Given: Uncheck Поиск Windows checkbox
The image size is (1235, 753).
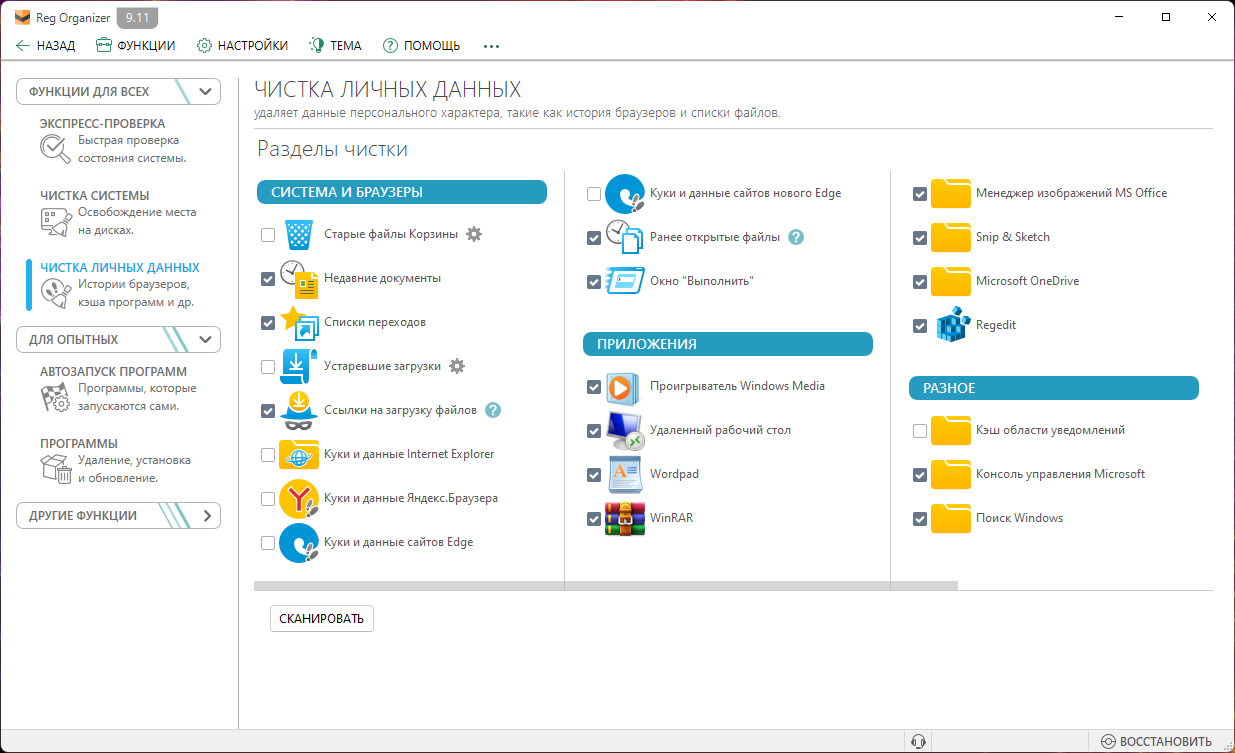Looking at the screenshot, I should coord(920,519).
